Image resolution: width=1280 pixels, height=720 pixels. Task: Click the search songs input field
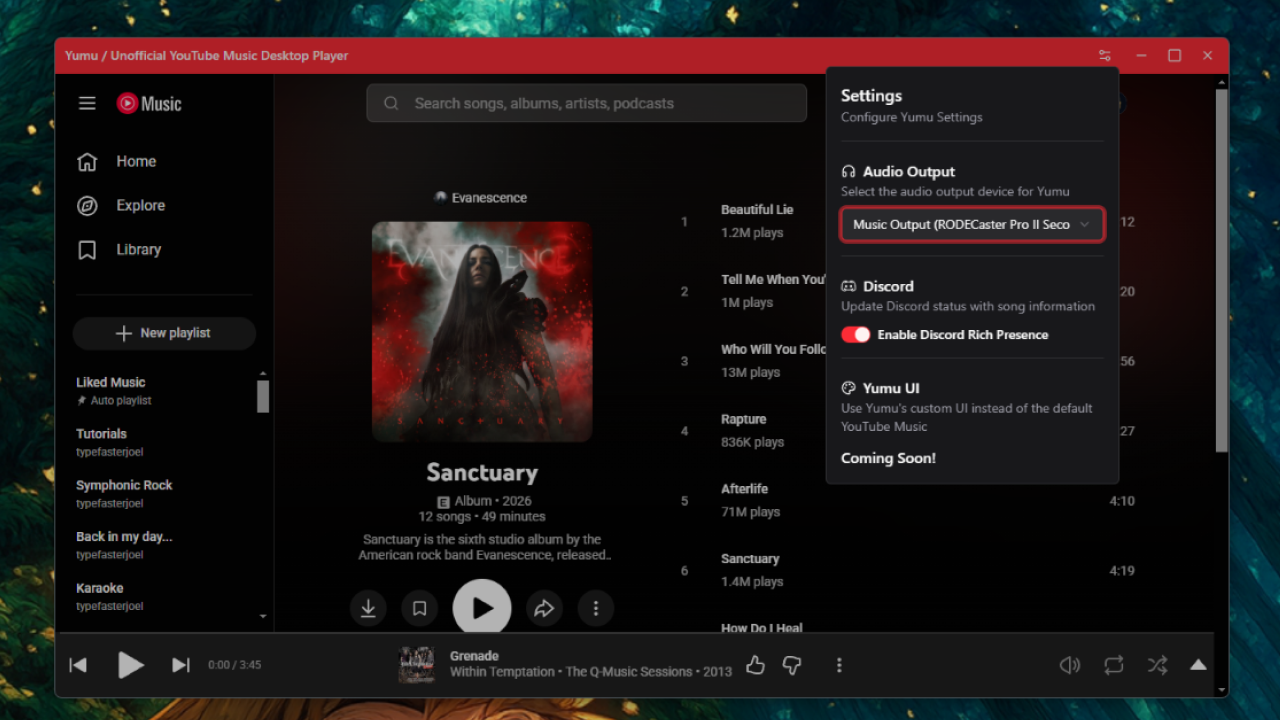(x=586, y=103)
